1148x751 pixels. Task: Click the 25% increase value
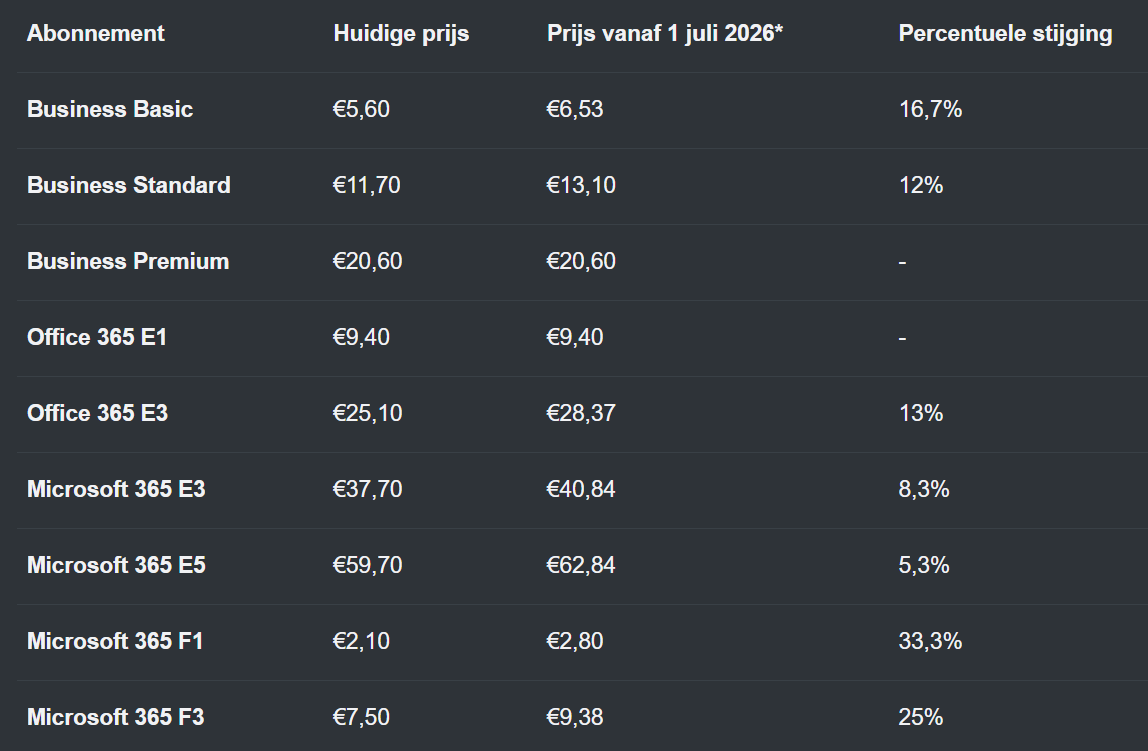(921, 717)
